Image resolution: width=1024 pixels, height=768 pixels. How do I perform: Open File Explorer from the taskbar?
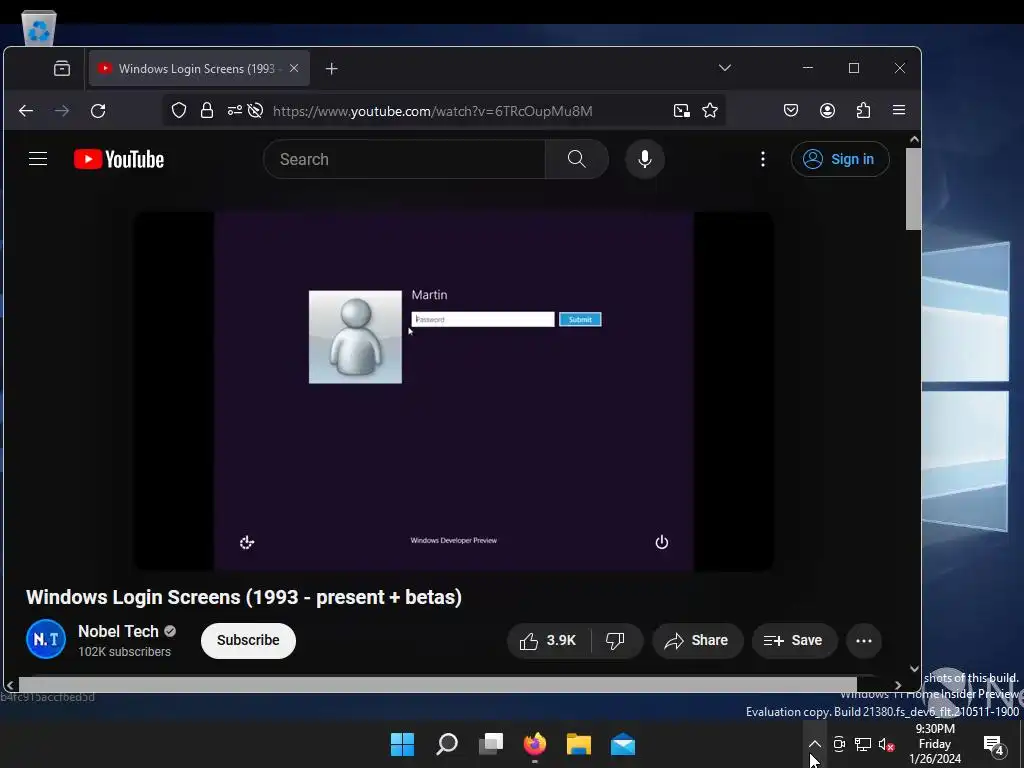[579, 744]
